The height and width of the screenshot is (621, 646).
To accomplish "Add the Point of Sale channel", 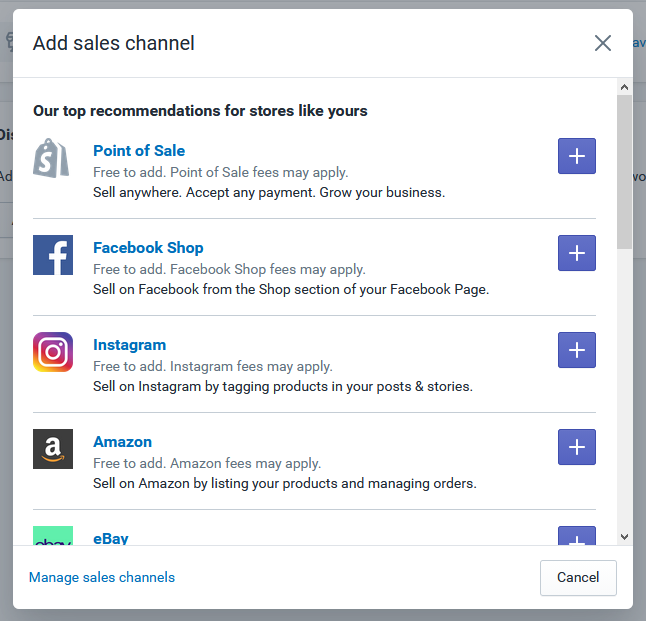I will point(576,156).
